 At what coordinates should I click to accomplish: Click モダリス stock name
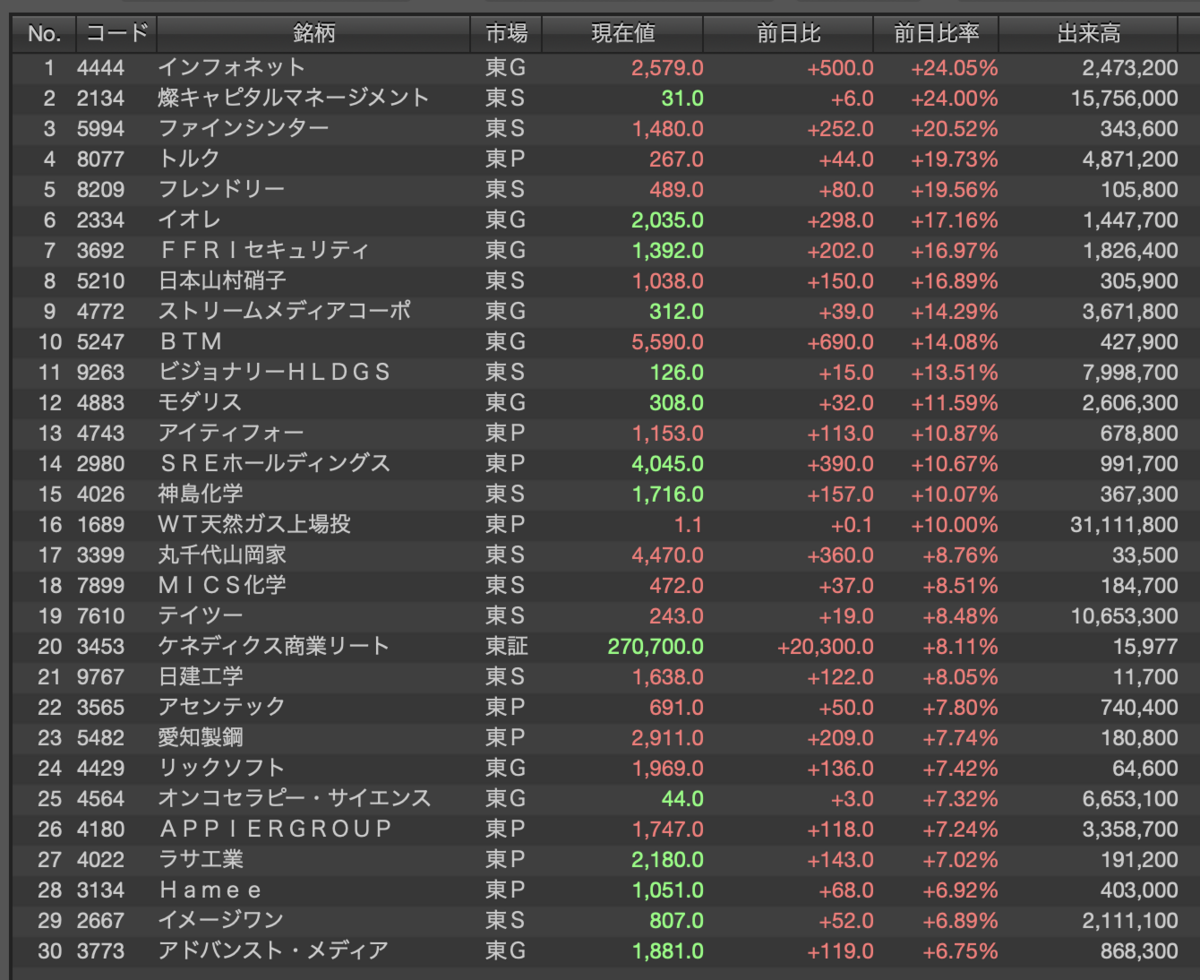pyautogui.click(x=200, y=403)
